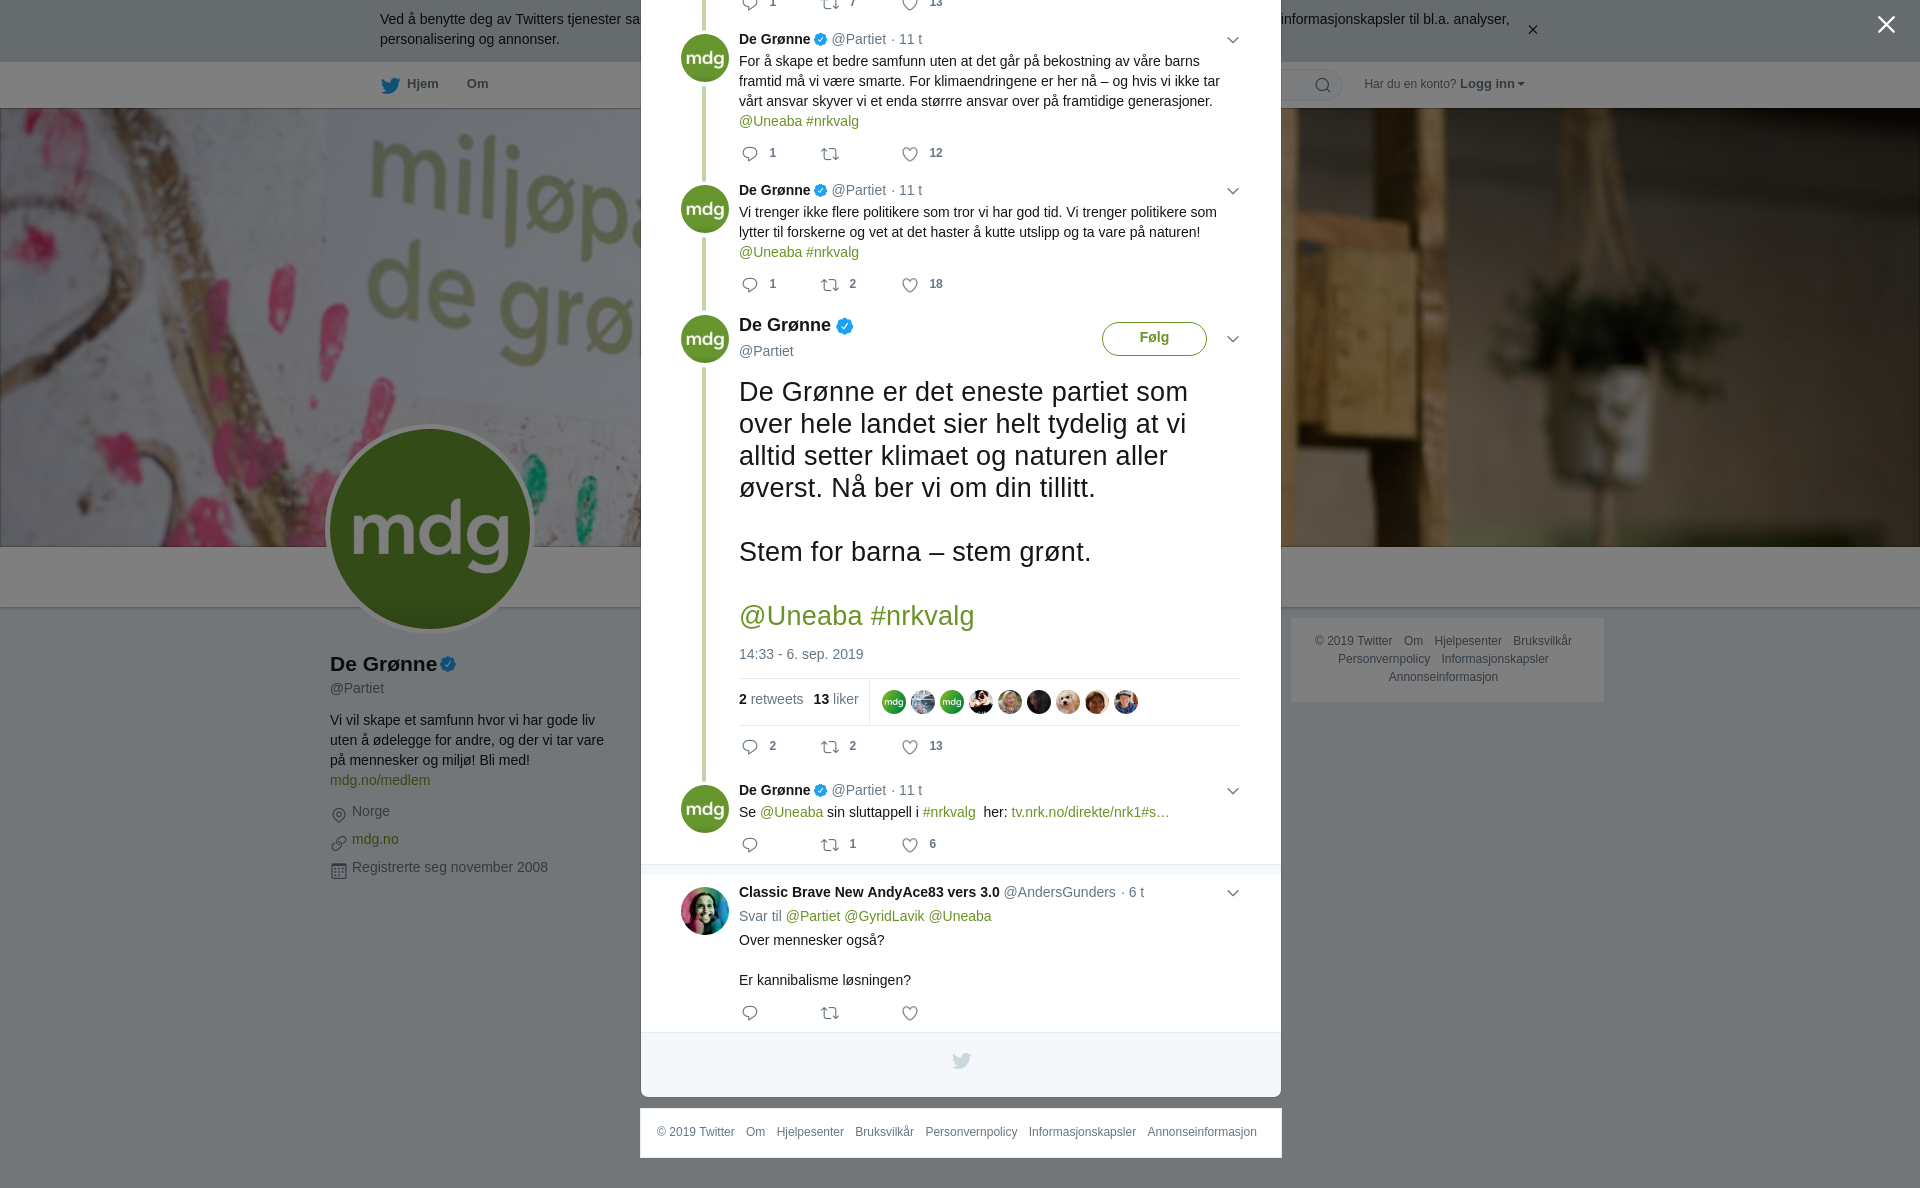The width and height of the screenshot is (1920, 1188).
Task: Dismiss the cookie notice banner
Action: point(1532,30)
